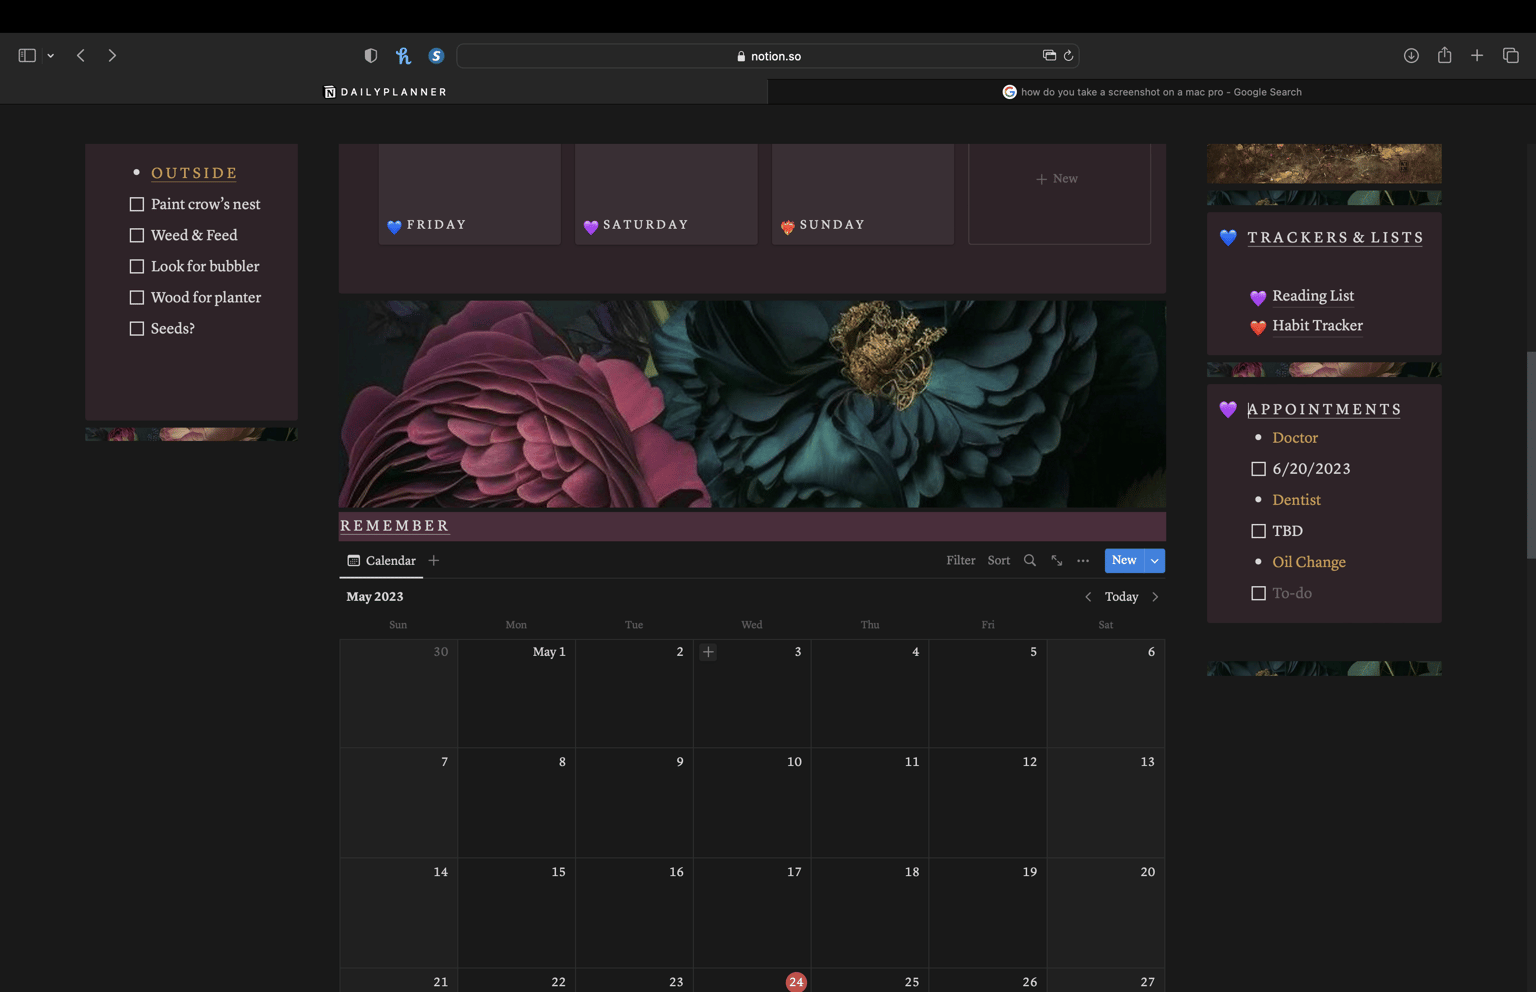
Task: Check the 6/20/2023 appointment box
Action: click(1258, 469)
